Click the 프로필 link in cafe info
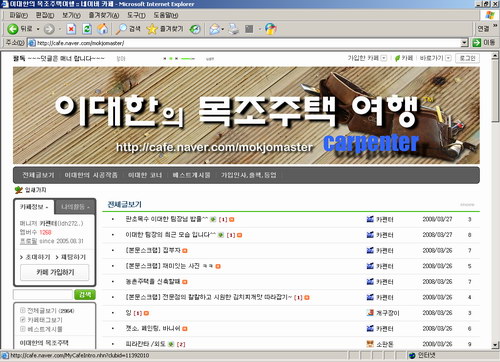 [28, 241]
